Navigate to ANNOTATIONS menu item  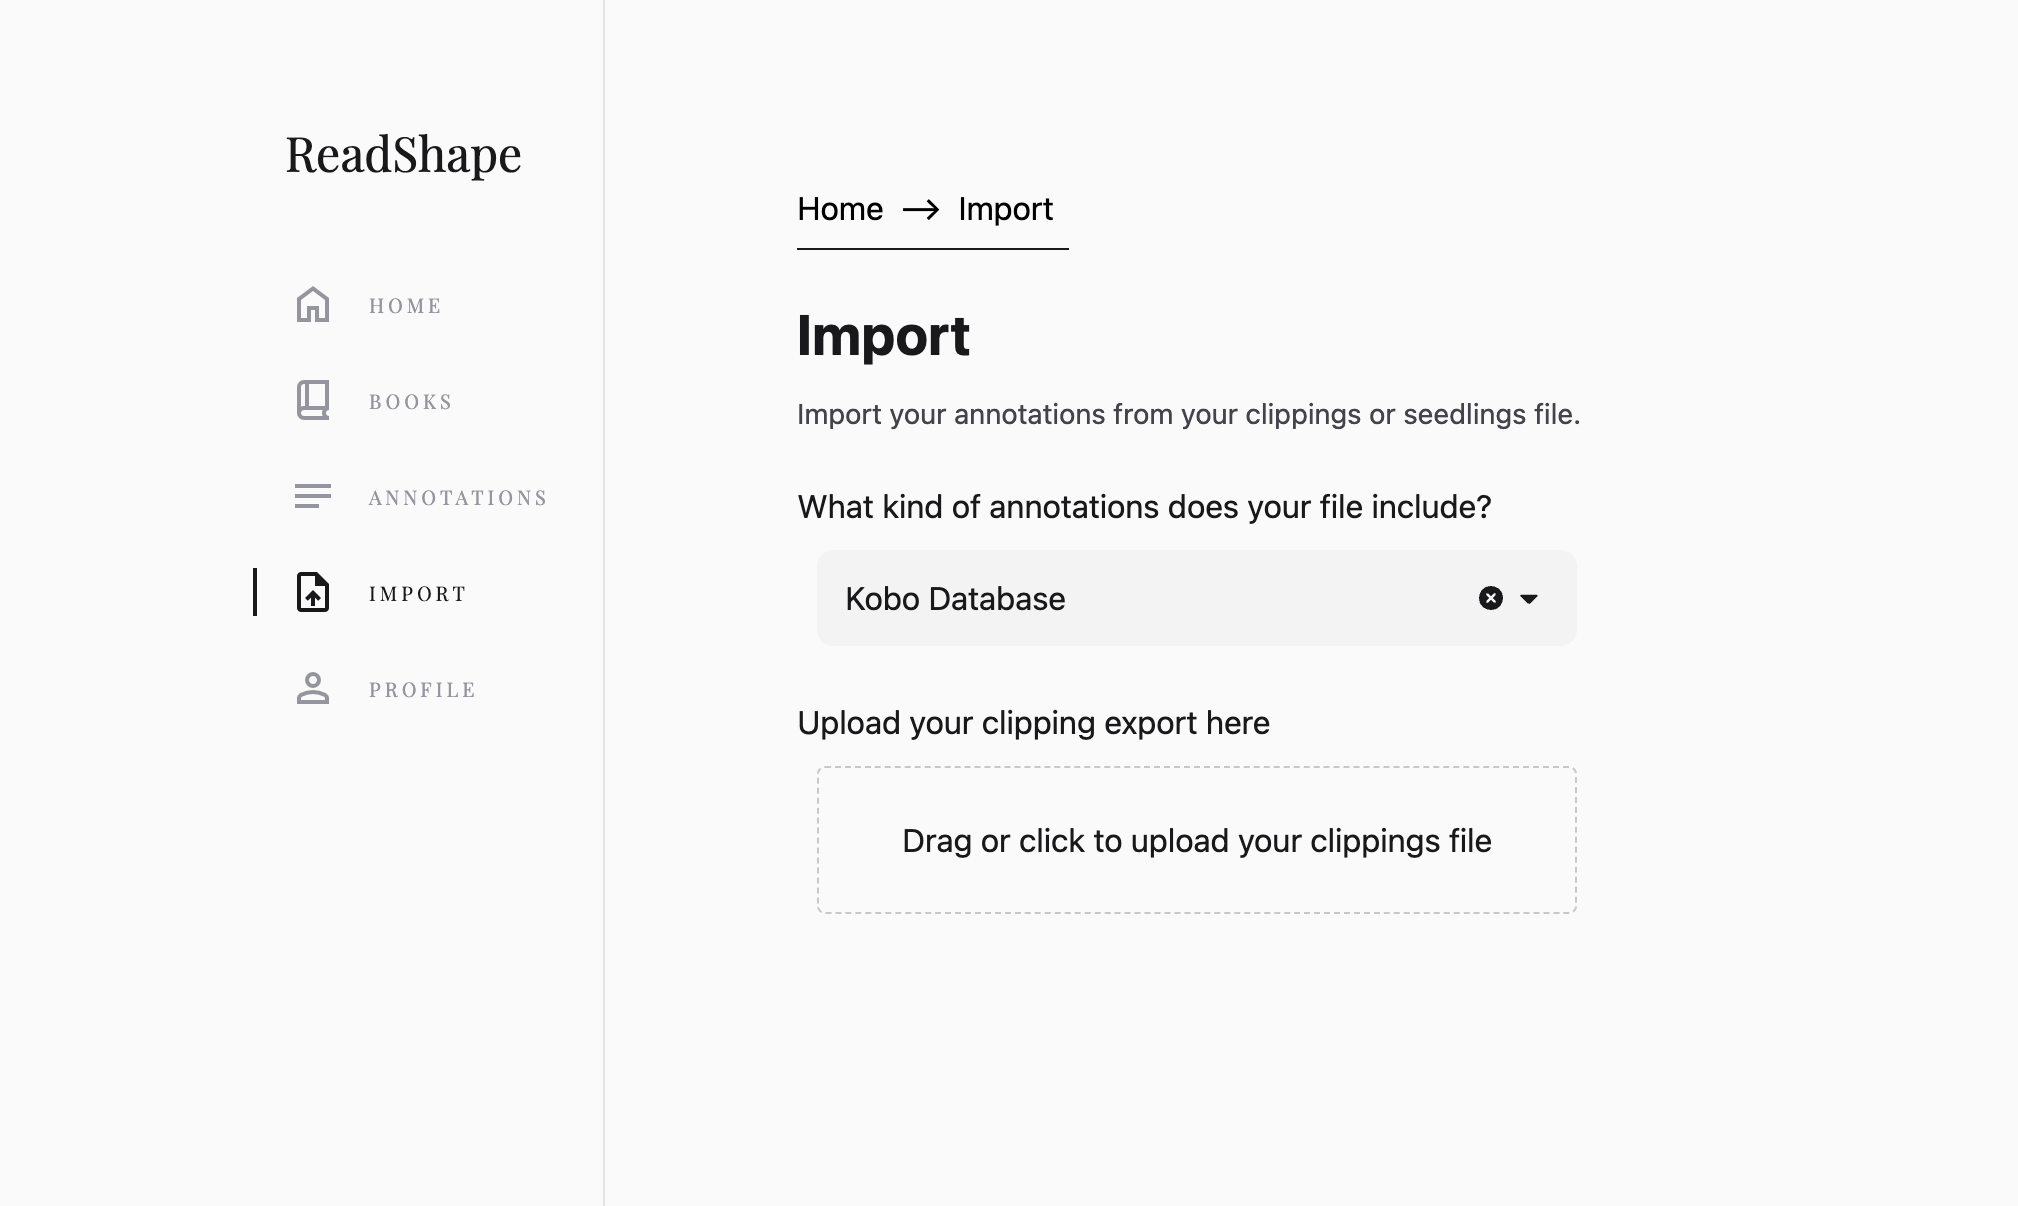tap(458, 498)
